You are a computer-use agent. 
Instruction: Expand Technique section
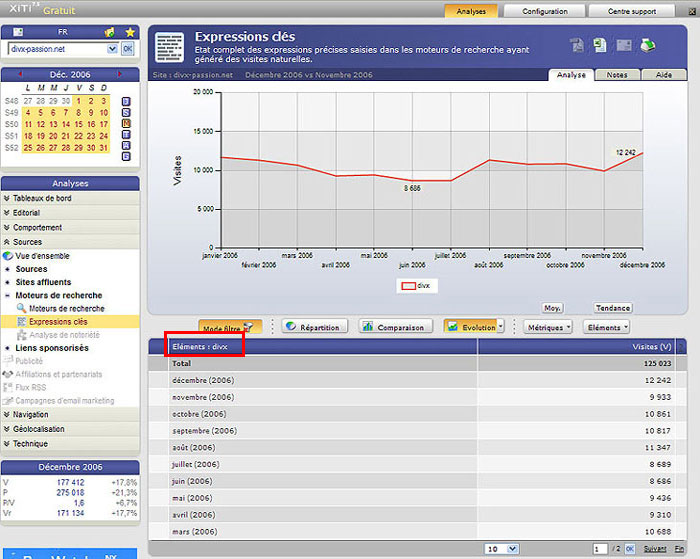pos(70,444)
